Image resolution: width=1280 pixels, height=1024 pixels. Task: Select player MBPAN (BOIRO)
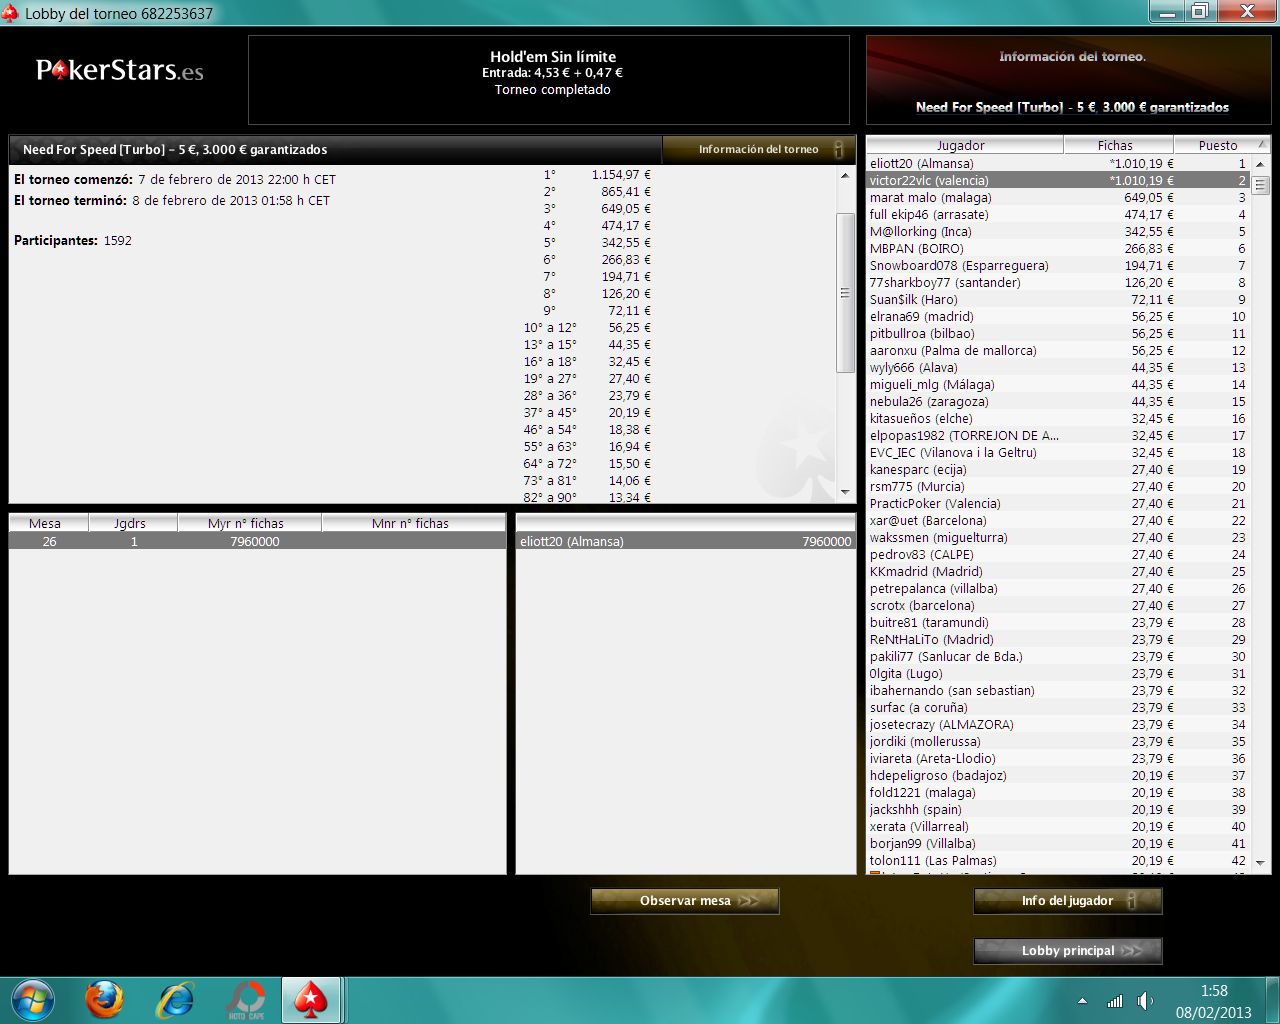click(1058, 249)
